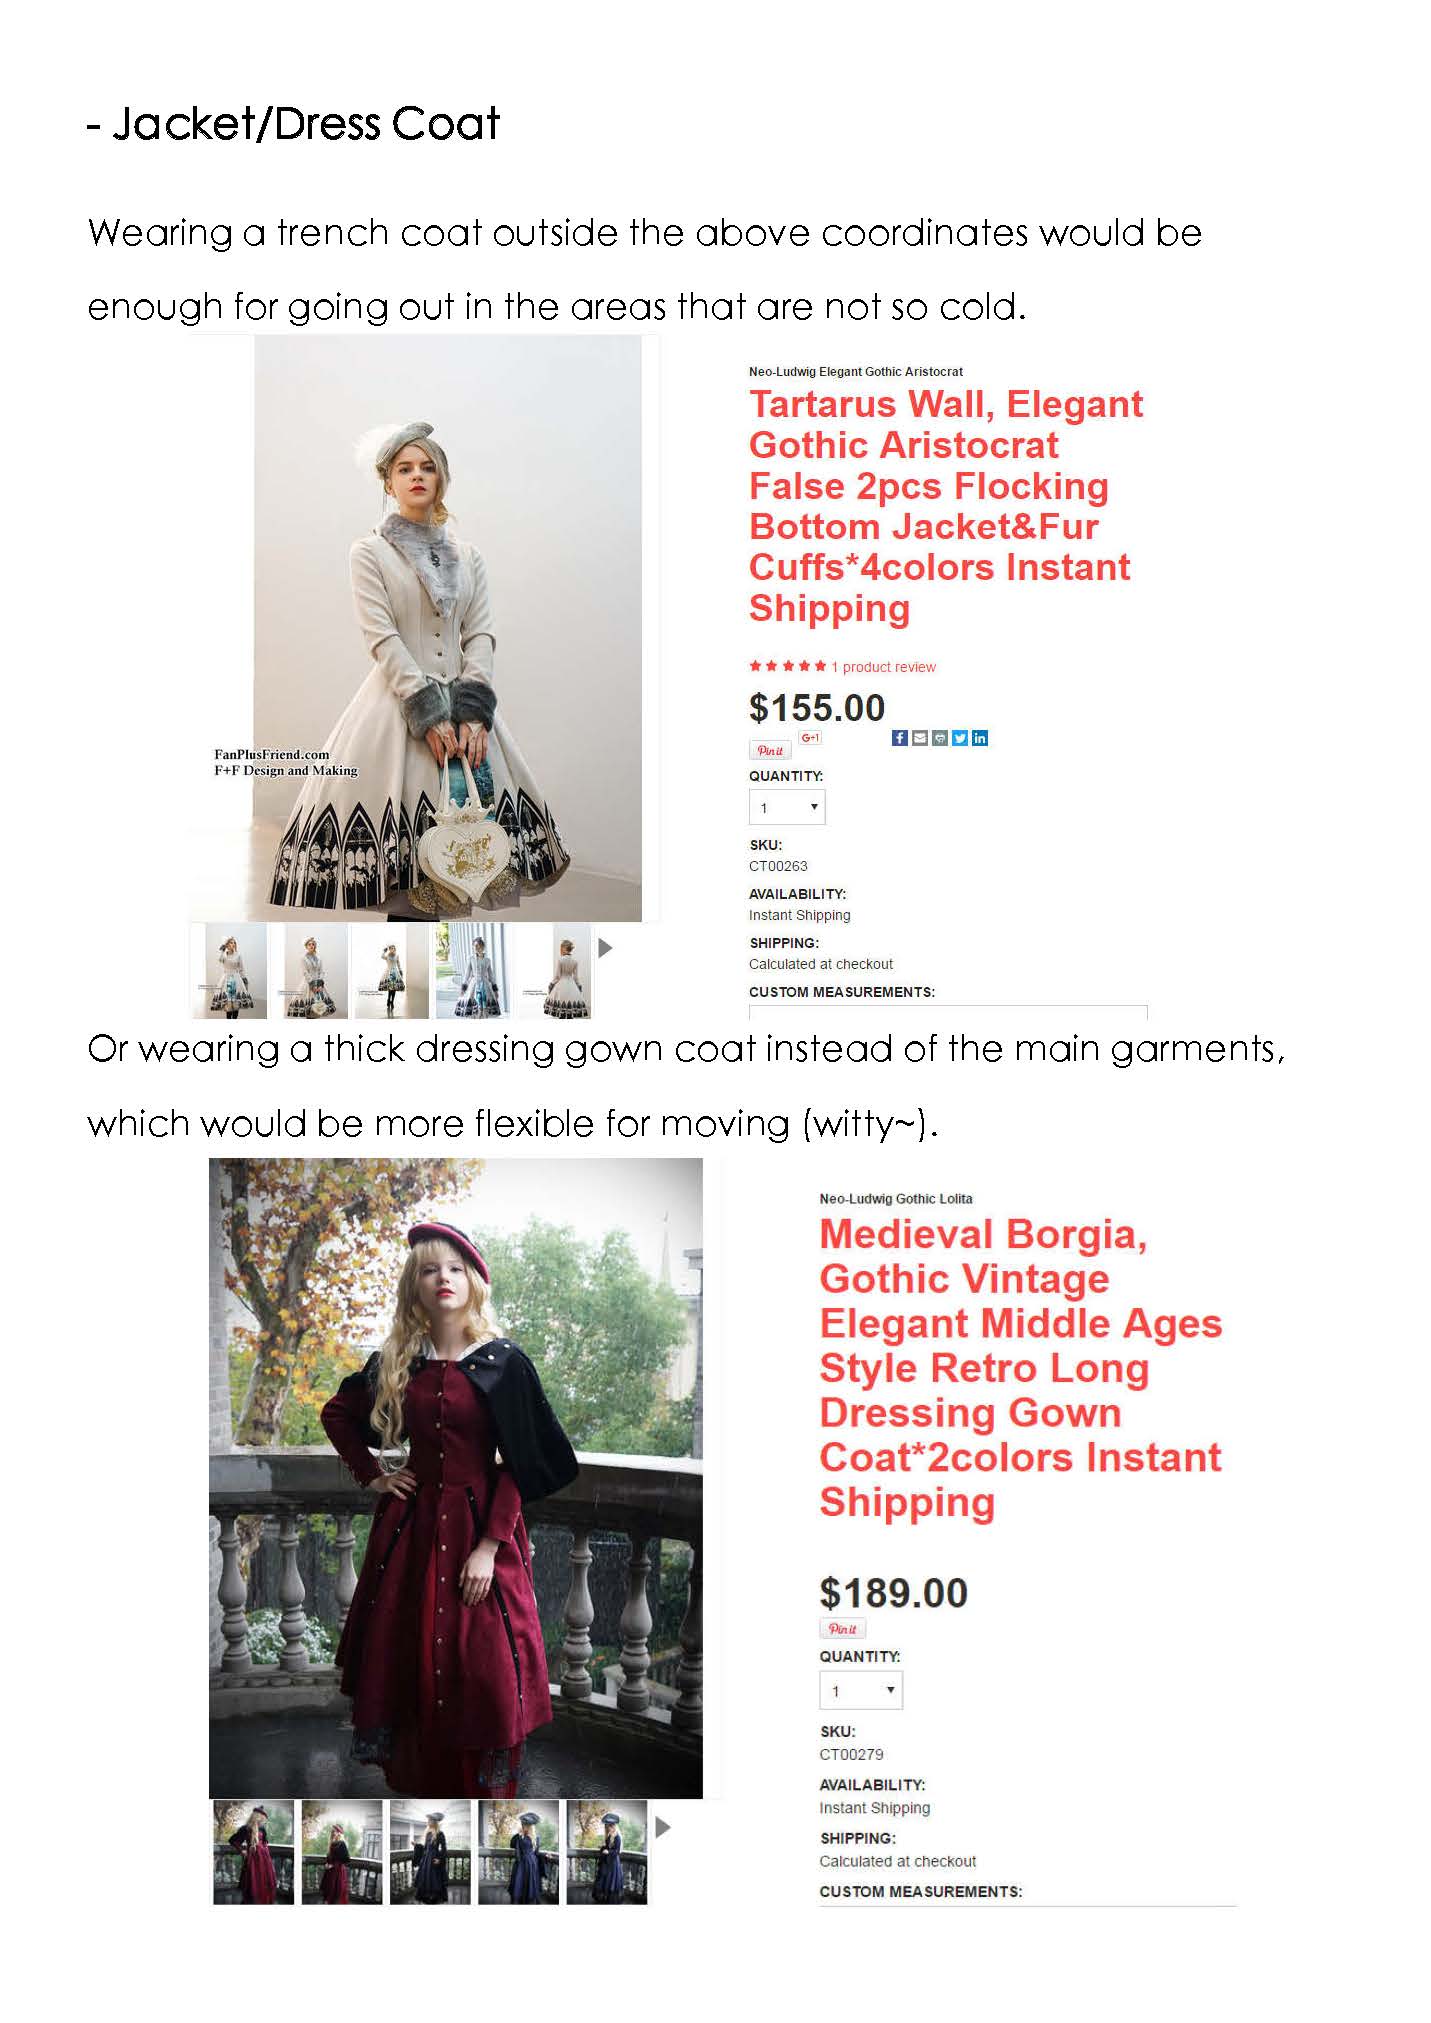Click the Google +1 button

(810, 738)
